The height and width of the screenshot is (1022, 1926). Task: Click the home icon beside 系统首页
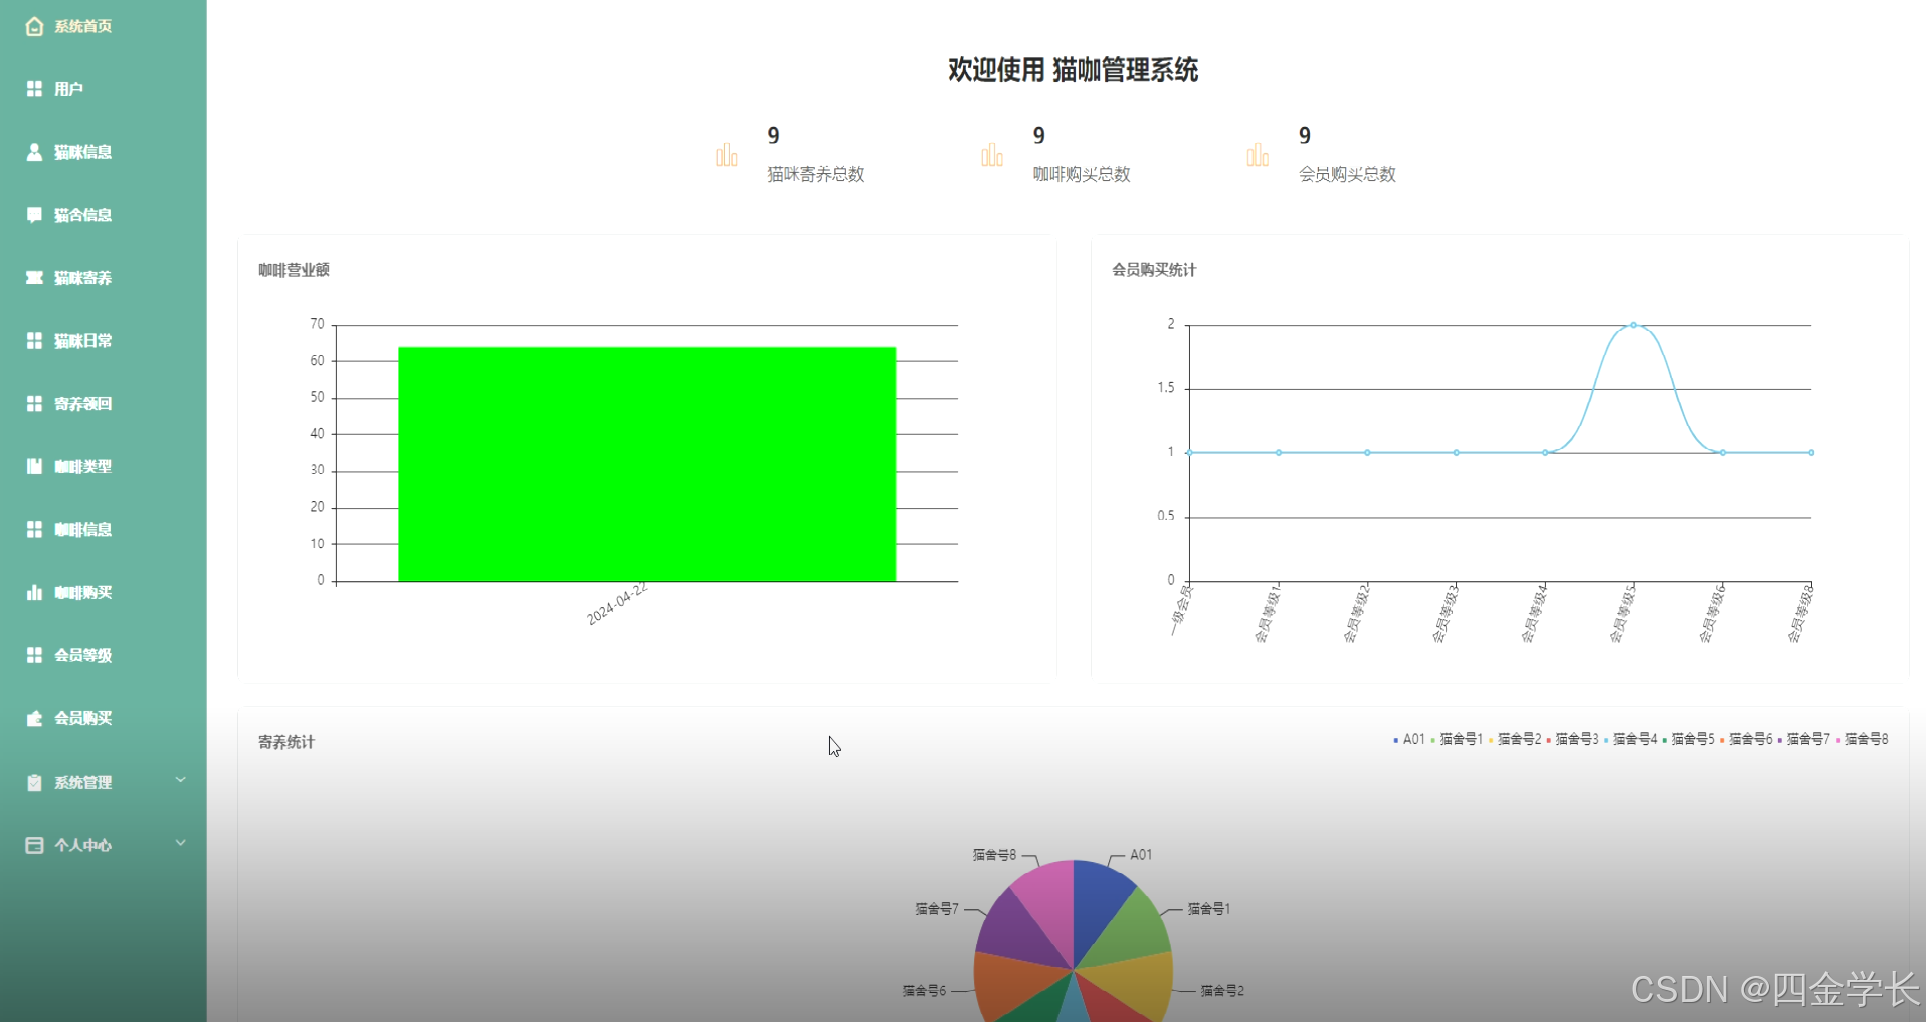pyautogui.click(x=34, y=26)
